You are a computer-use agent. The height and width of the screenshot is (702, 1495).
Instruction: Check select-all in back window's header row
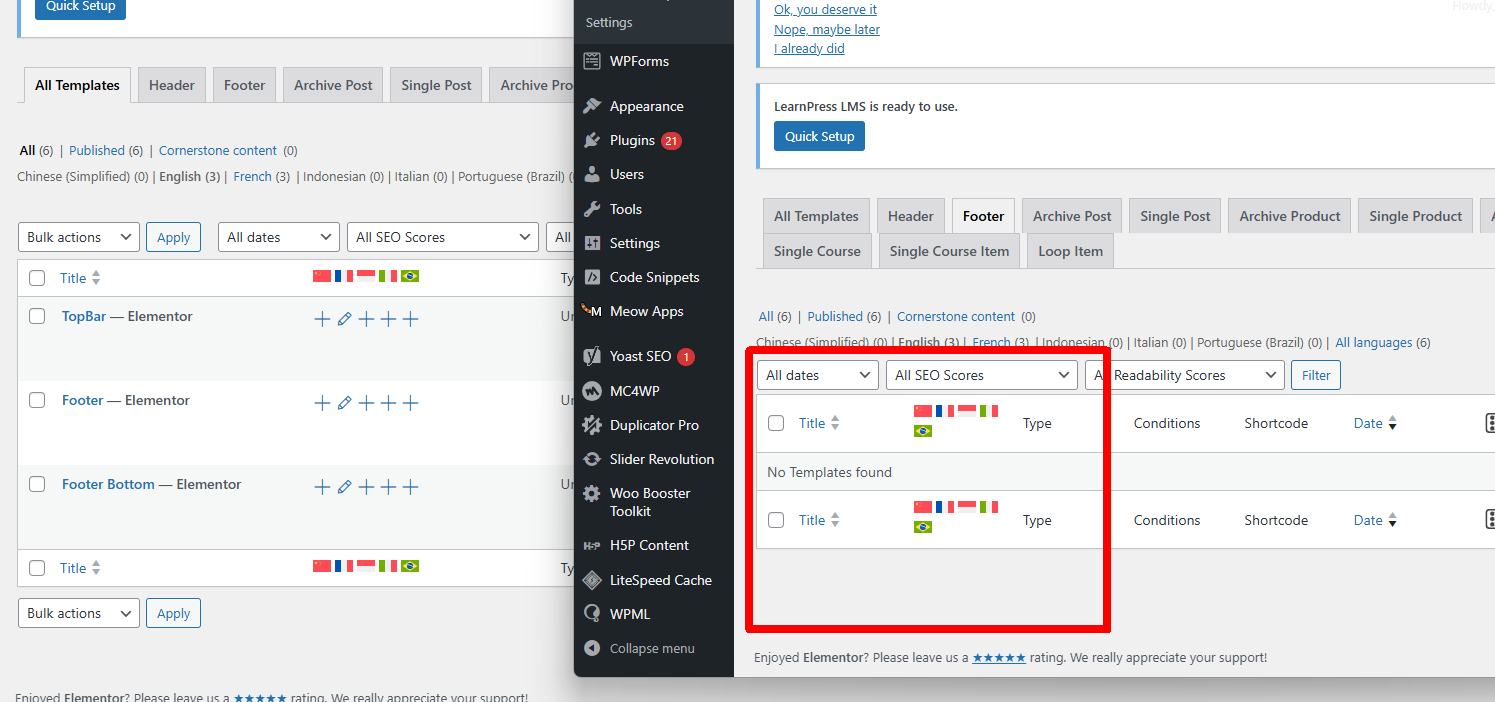pos(37,278)
